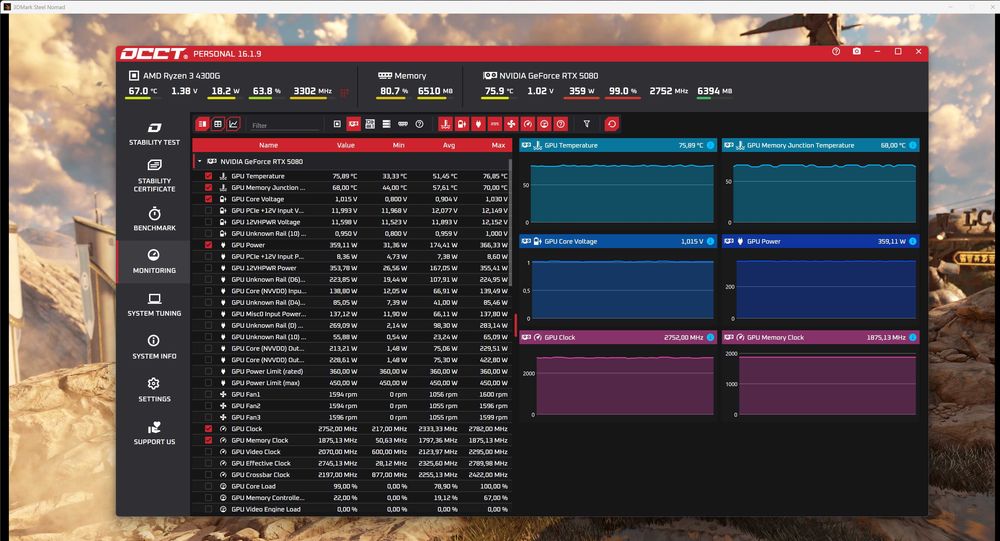The width and height of the screenshot is (1000, 541).
Task: Open the Stability Test section
Action: (x=154, y=134)
